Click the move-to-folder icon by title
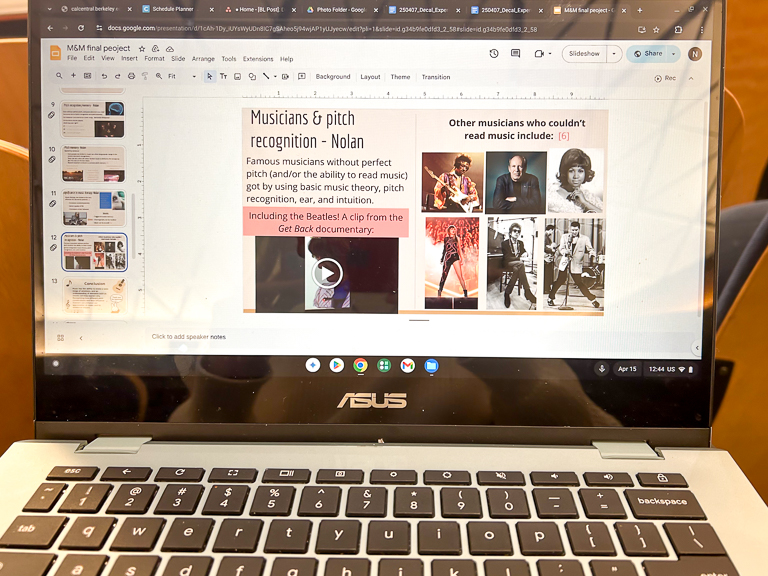 [x=156, y=48]
